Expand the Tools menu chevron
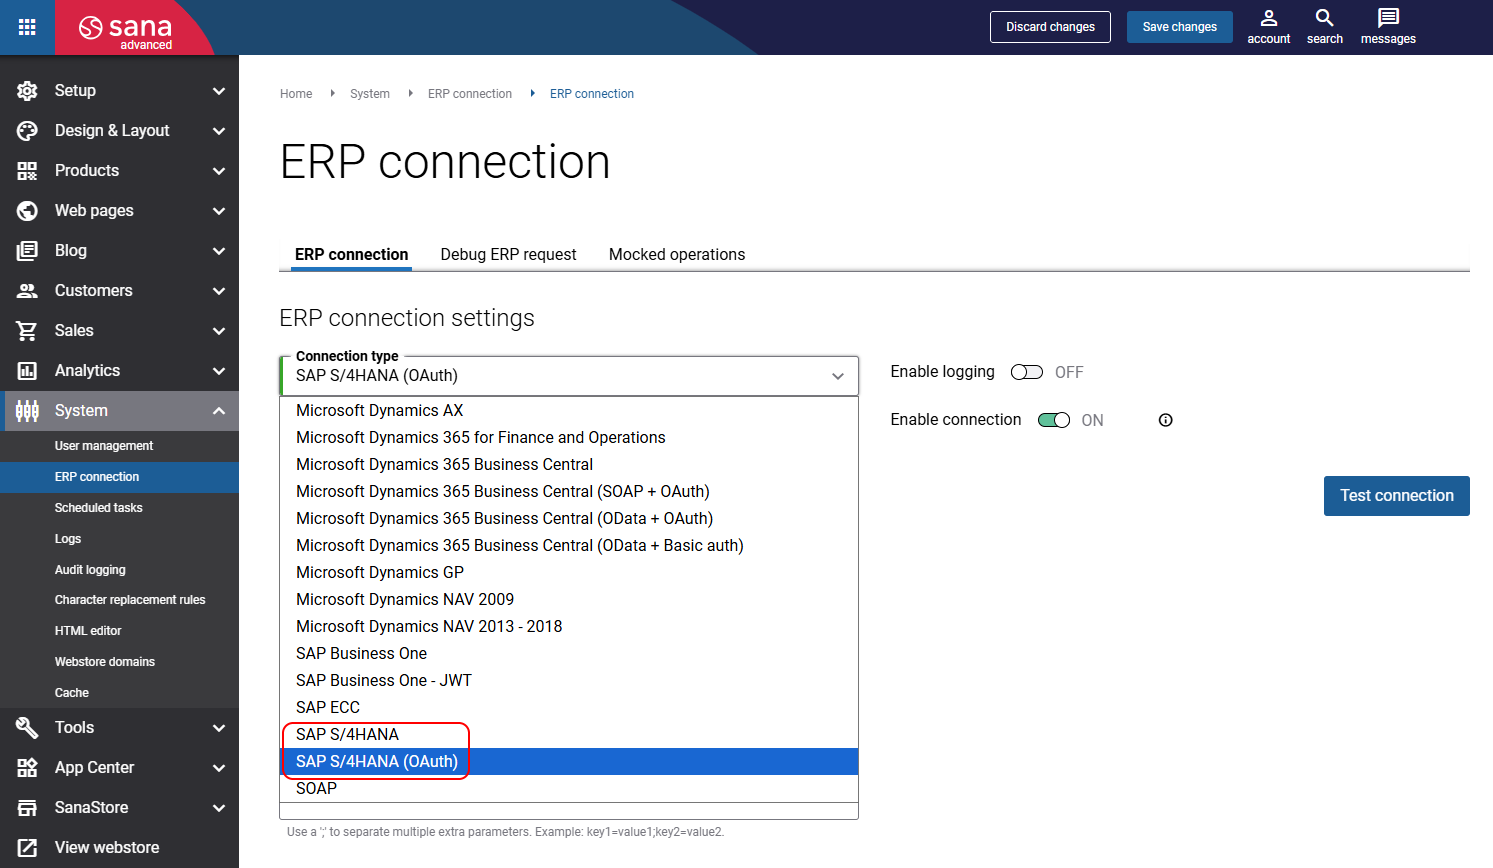 click(x=219, y=728)
